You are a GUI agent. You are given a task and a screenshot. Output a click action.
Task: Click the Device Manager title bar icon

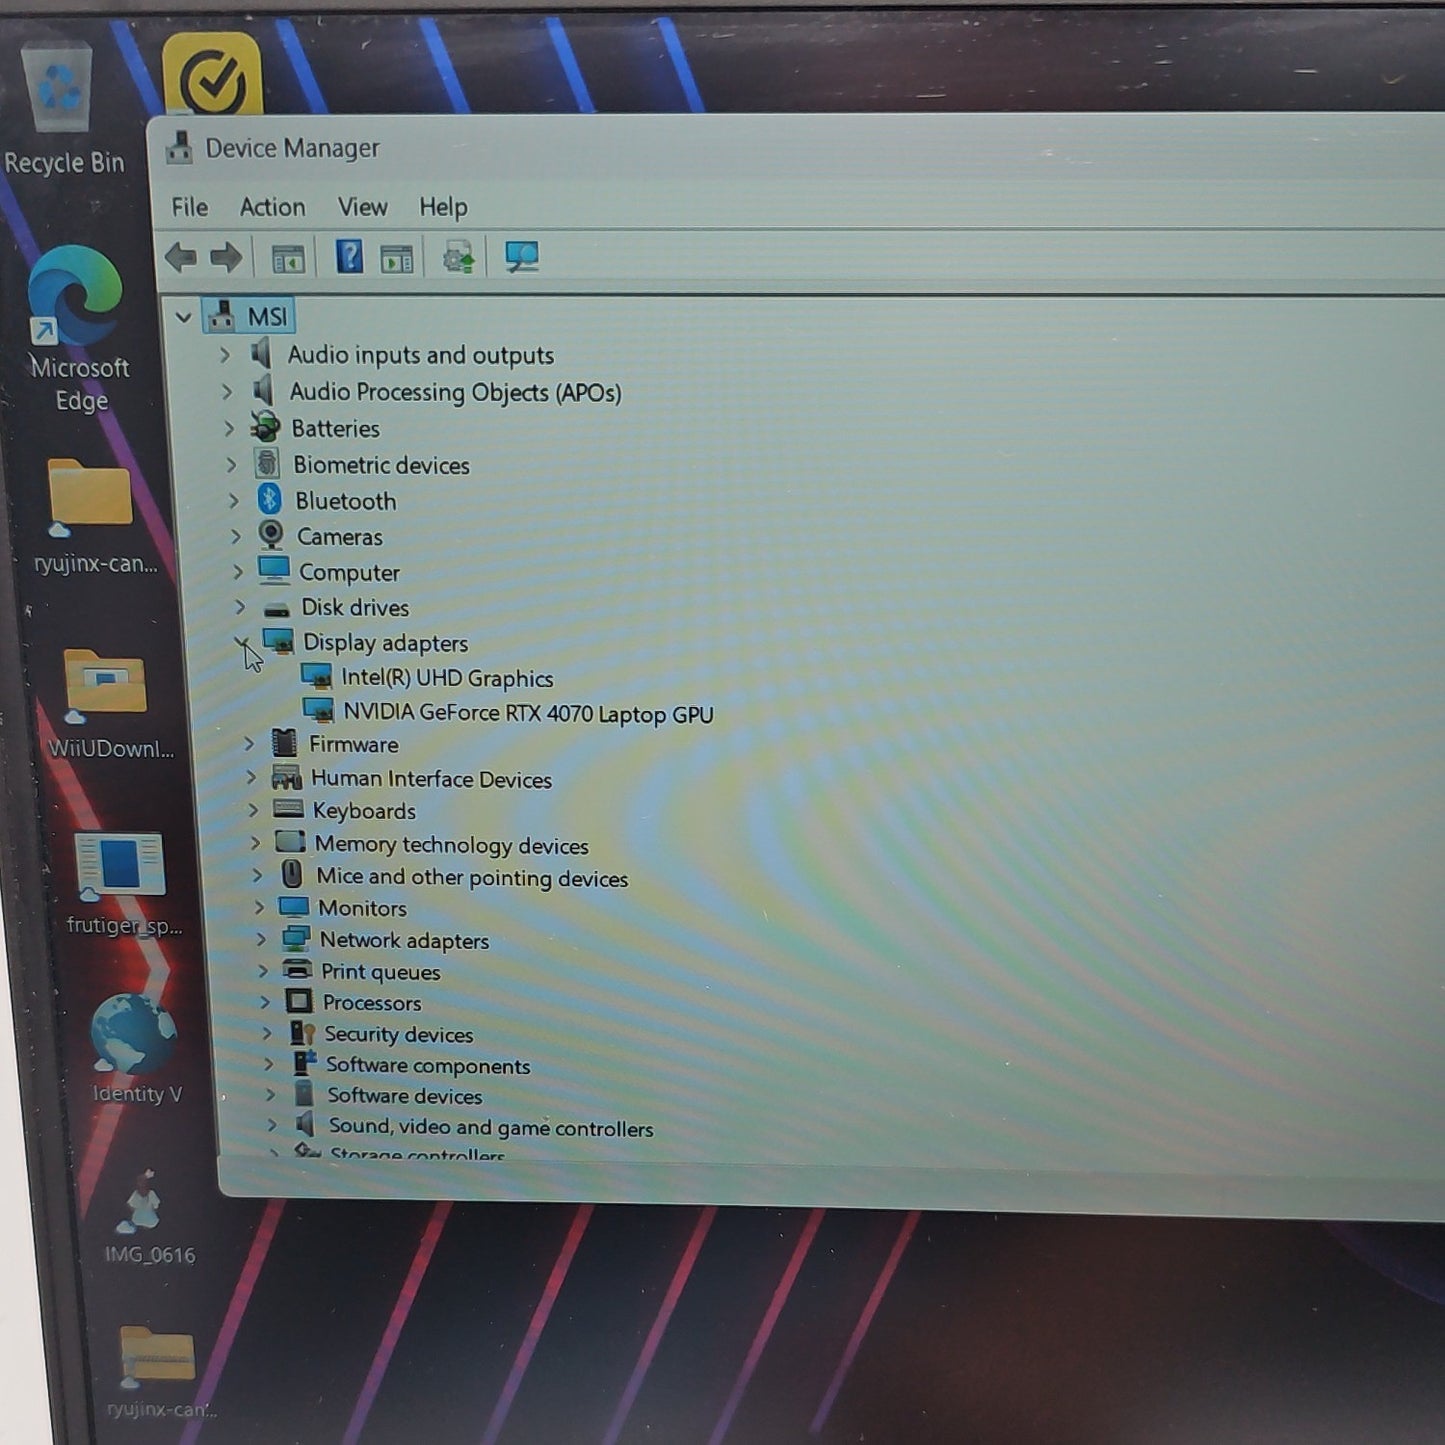[x=180, y=148]
